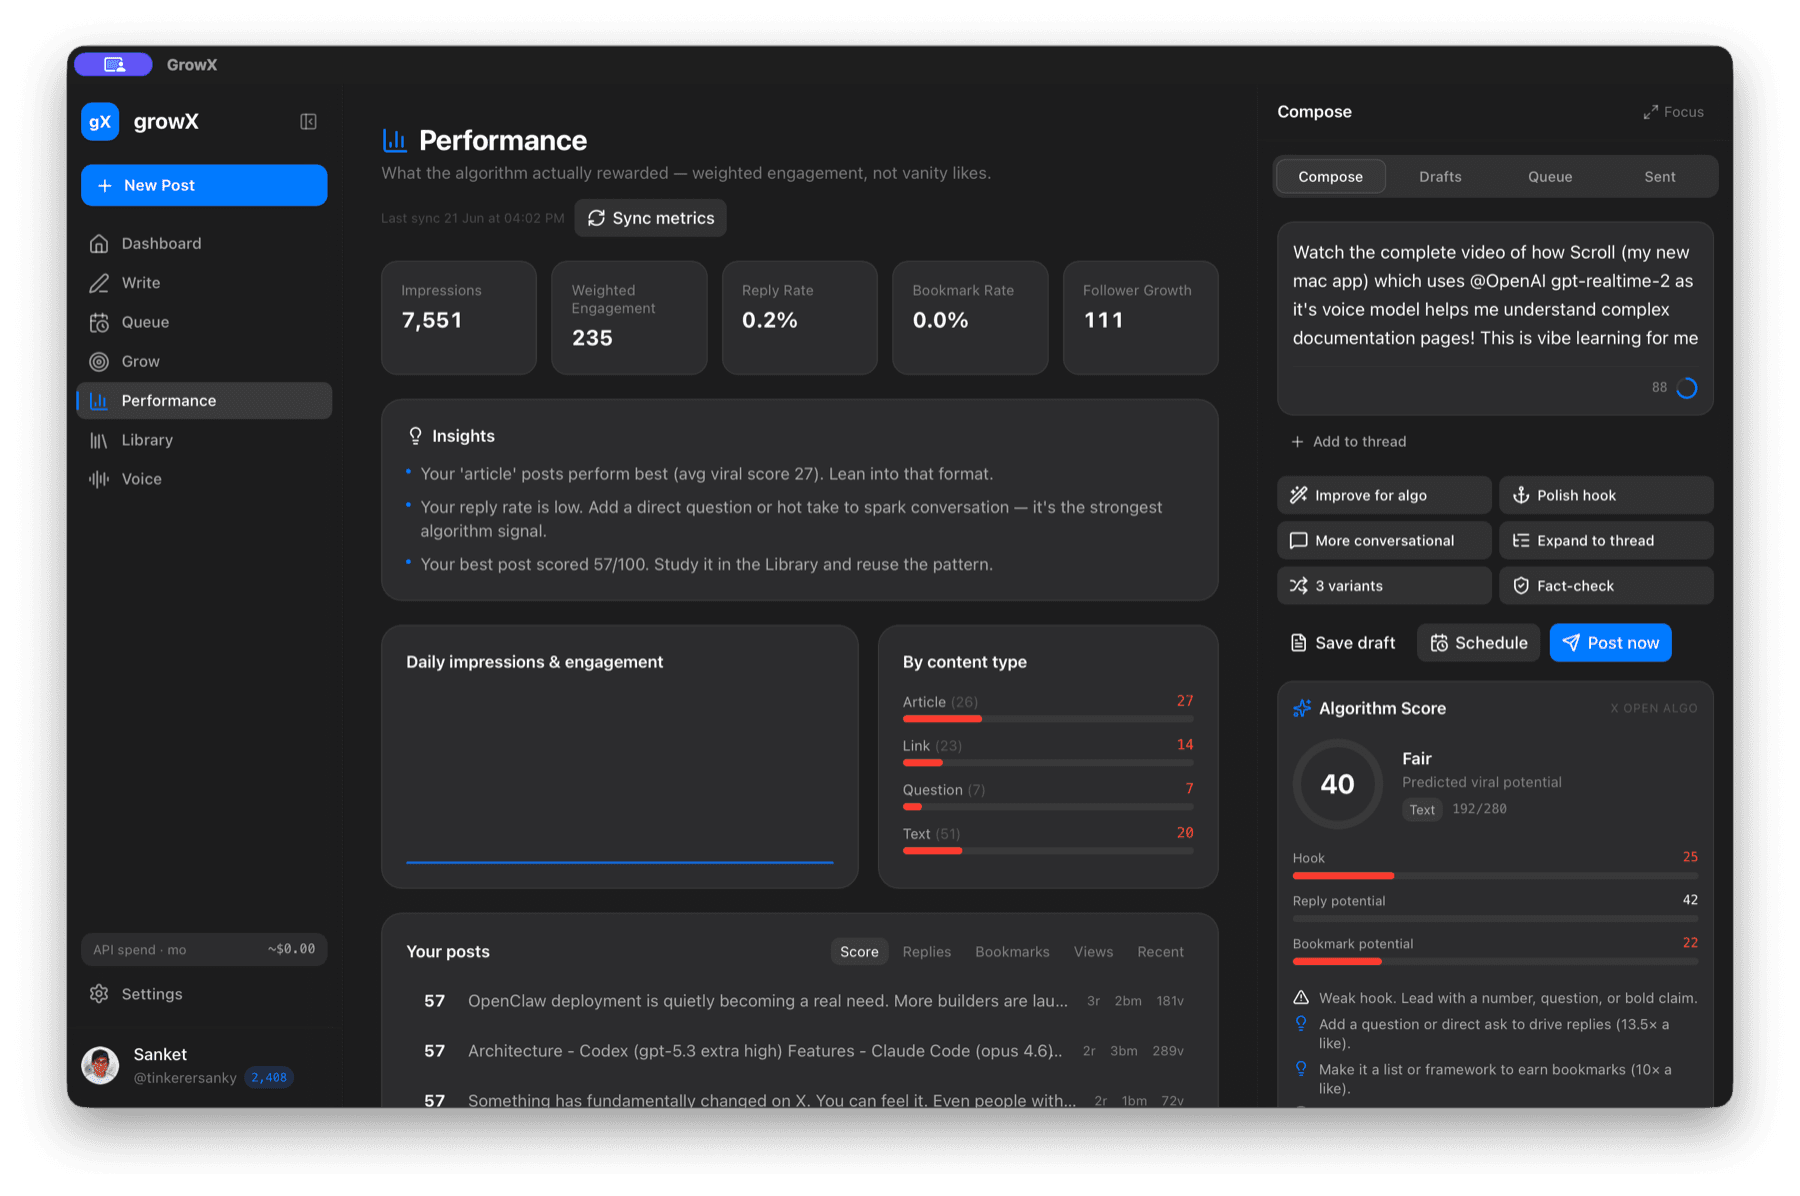Click the Bookmark Rate 0.0% card
The height and width of the screenshot is (1196, 1800).
coord(970,318)
